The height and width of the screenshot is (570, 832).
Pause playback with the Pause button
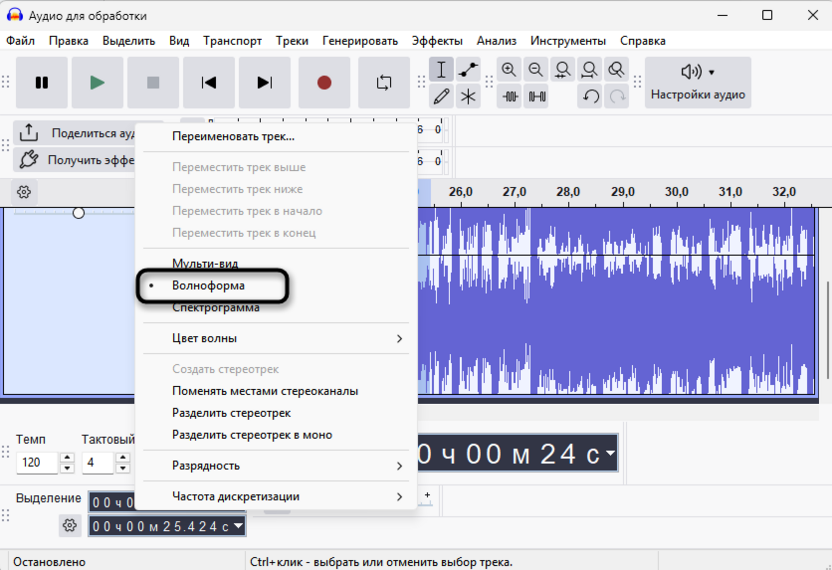[x=42, y=83]
